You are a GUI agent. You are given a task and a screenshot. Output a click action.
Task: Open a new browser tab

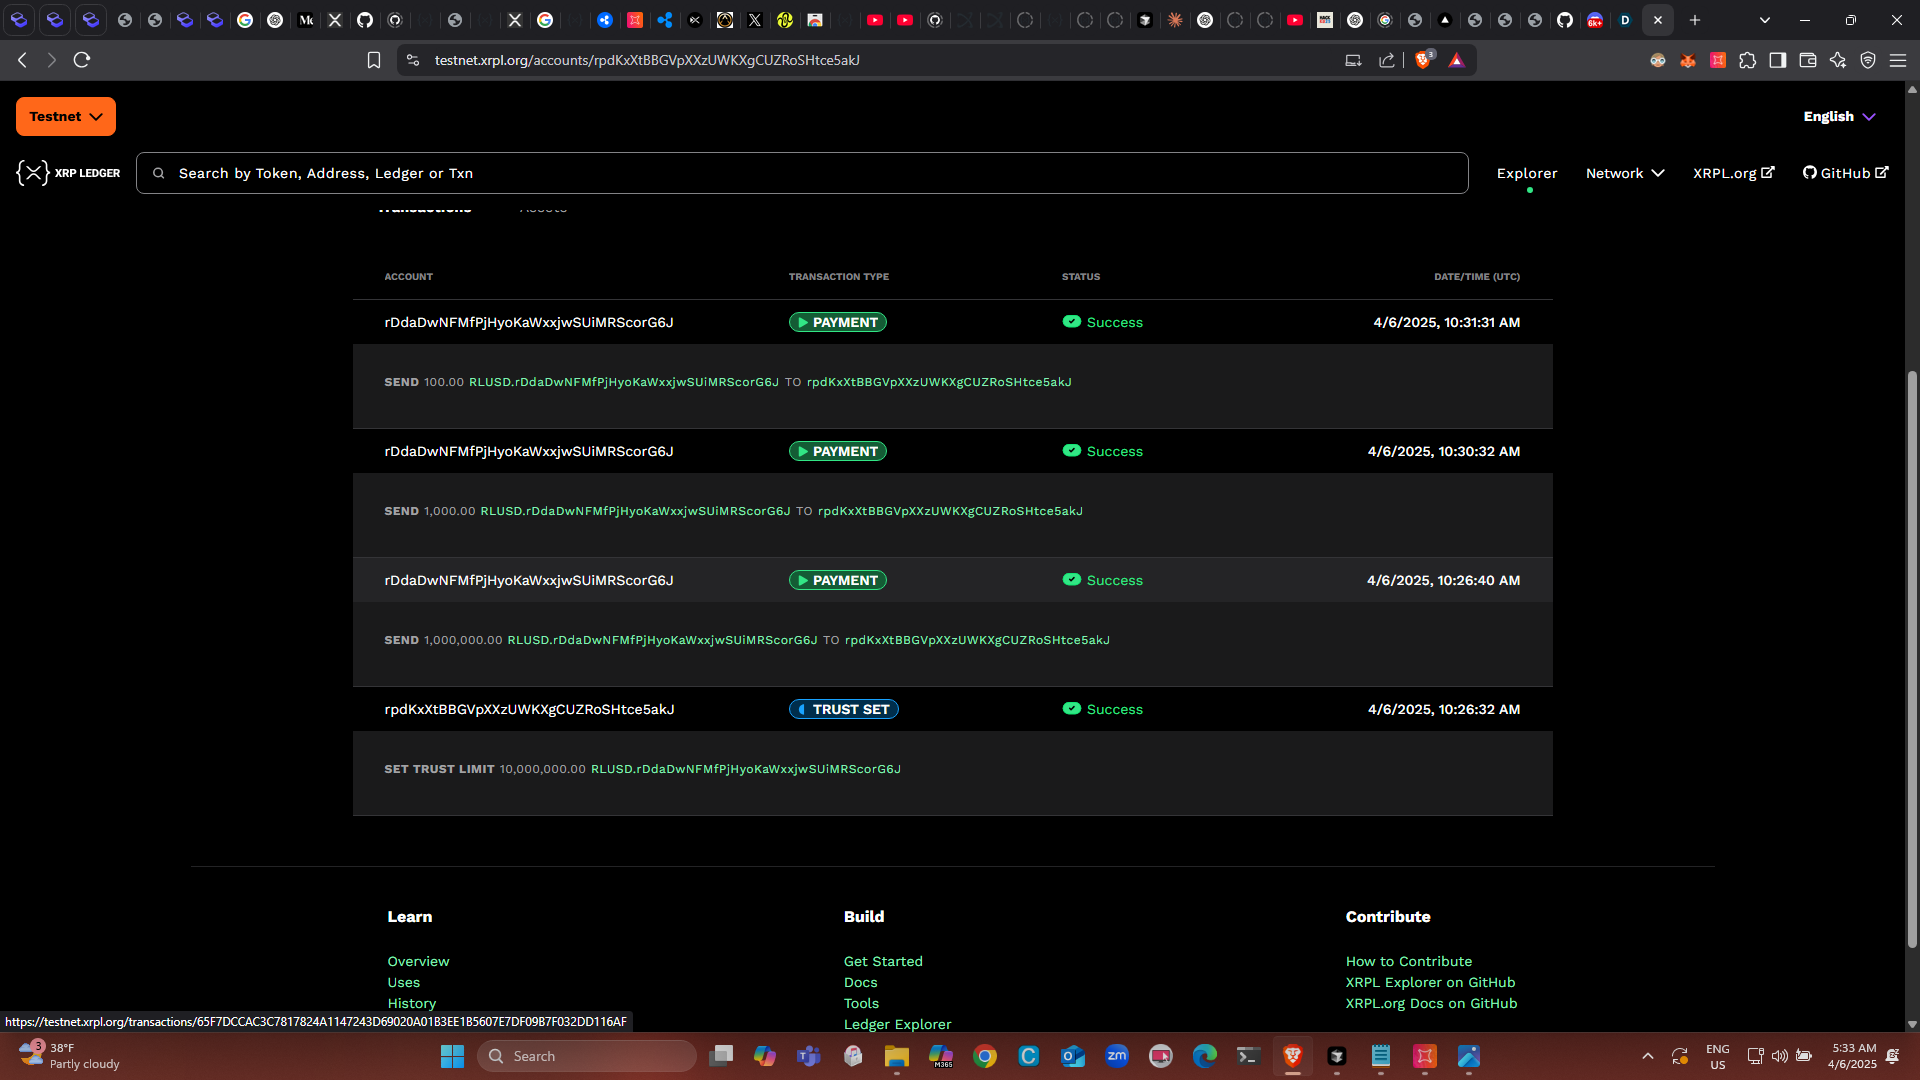click(x=1694, y=20)
